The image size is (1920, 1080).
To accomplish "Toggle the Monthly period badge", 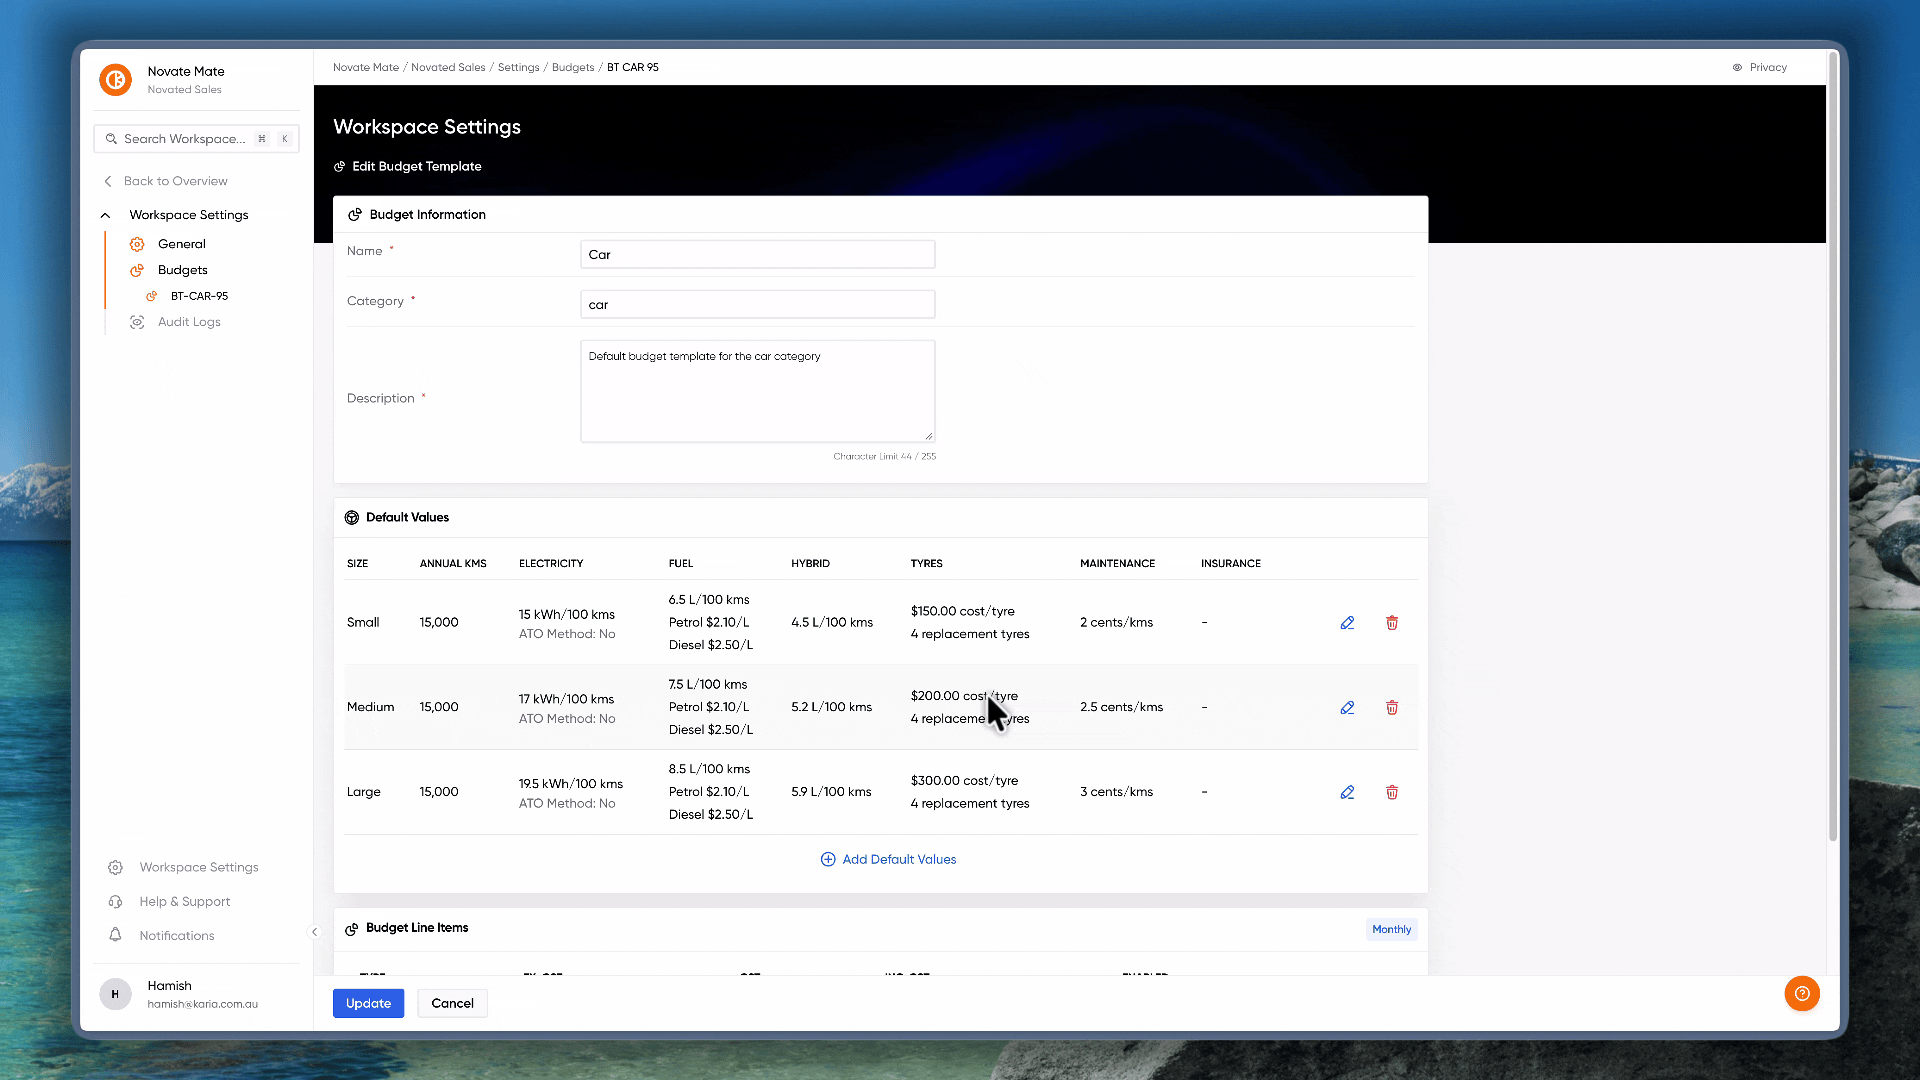I will pyautogui.click(x=1391, y=929).
